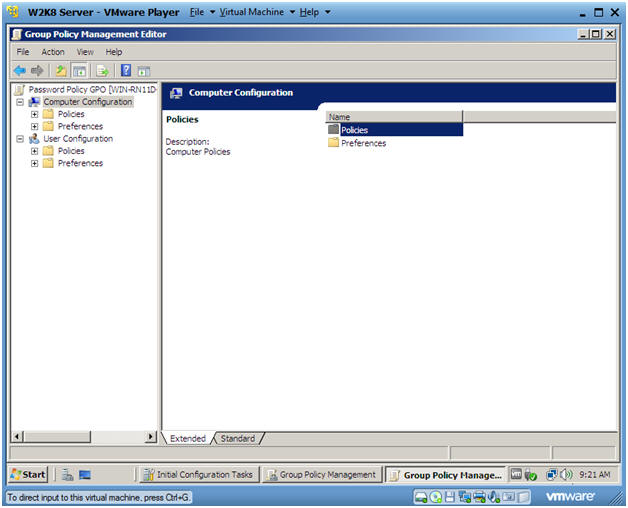This screenshot has width=628, height=508.
Task: Select User Configuration in the tree
Action: coord(78,139)
